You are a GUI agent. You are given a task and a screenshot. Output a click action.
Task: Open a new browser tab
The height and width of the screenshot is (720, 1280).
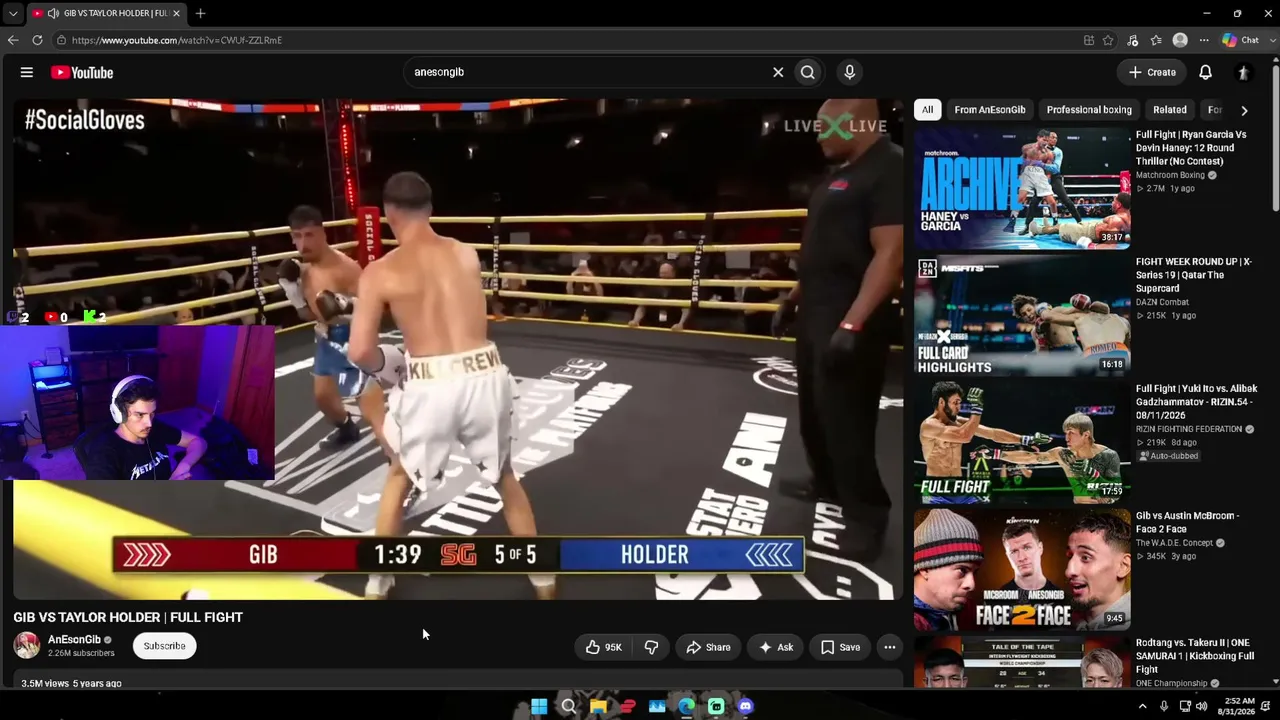200,14
